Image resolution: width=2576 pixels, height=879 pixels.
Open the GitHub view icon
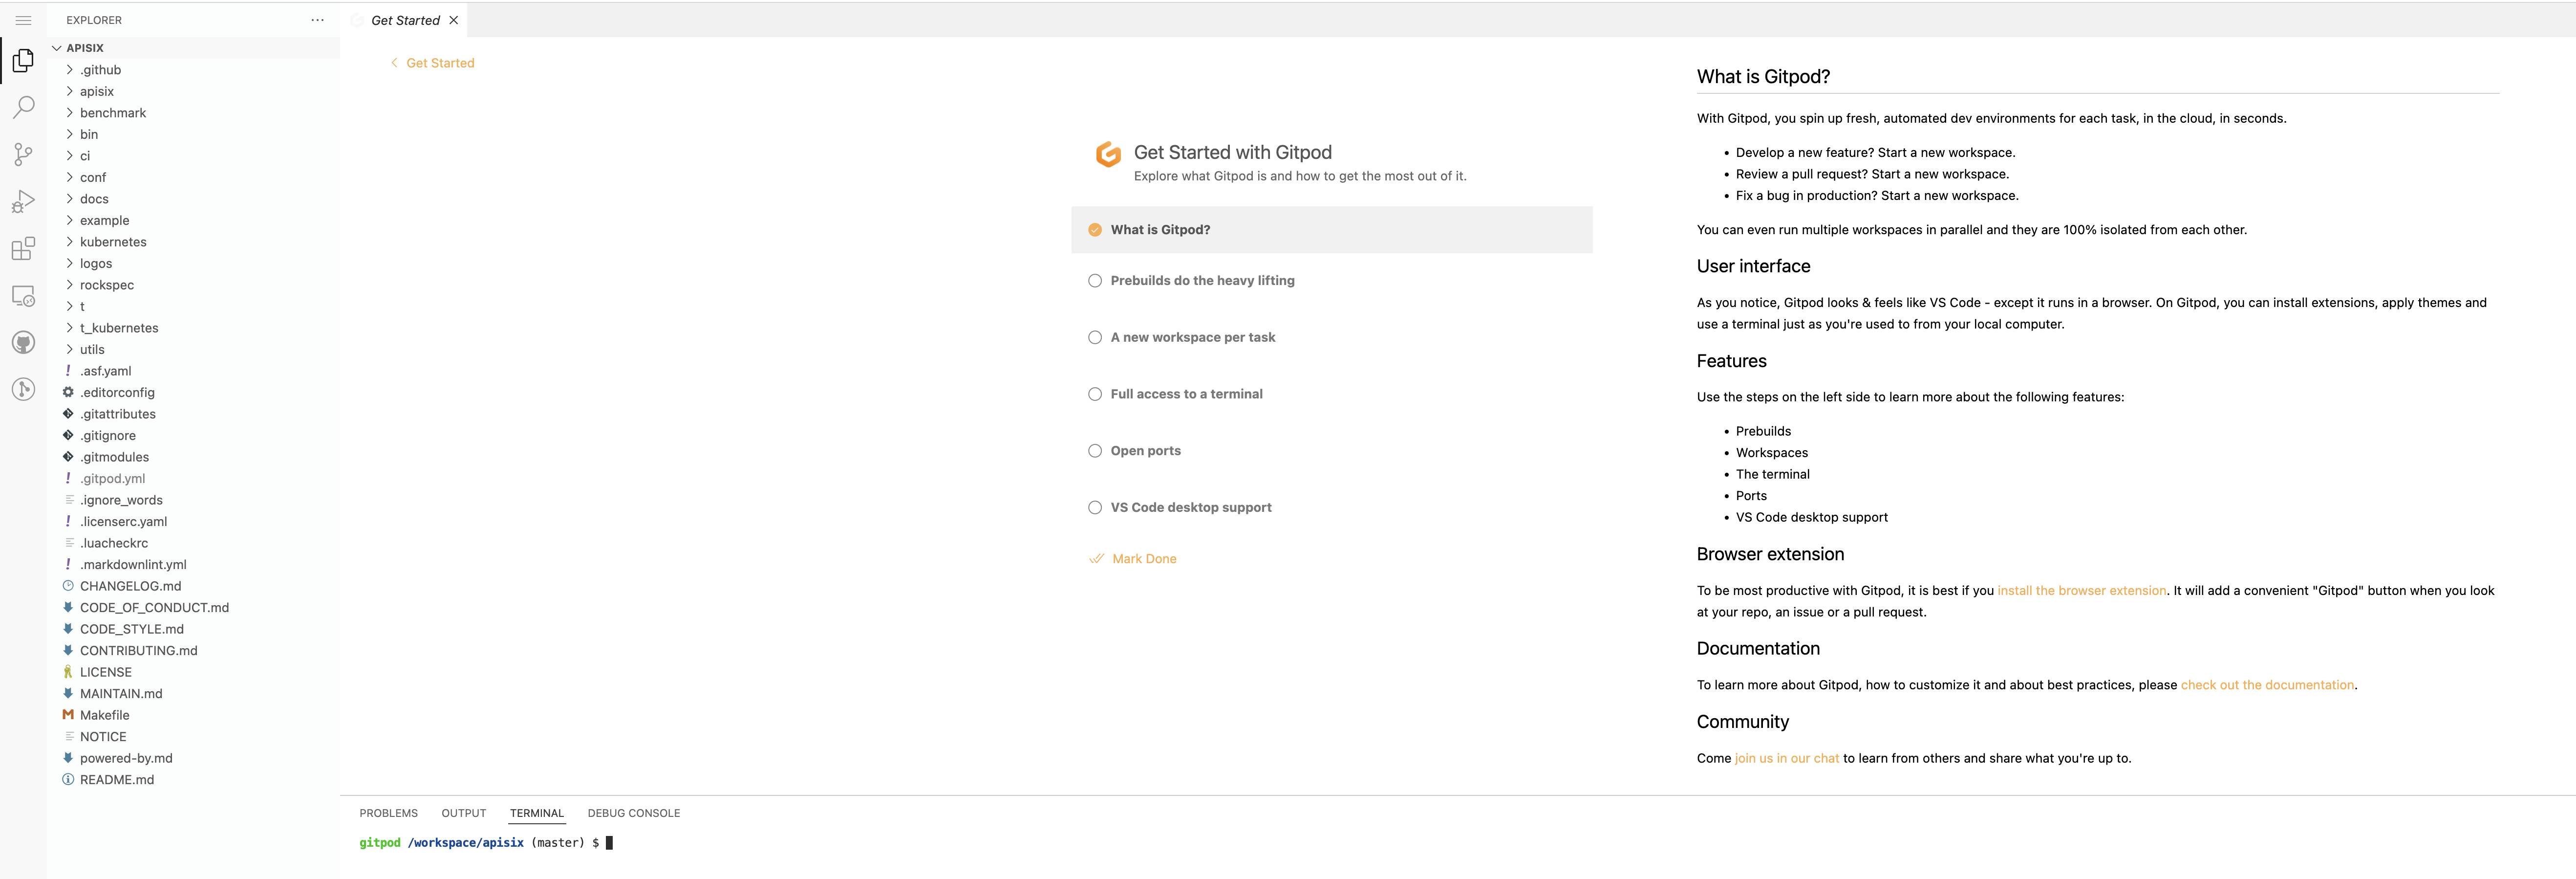pos(23,342)
